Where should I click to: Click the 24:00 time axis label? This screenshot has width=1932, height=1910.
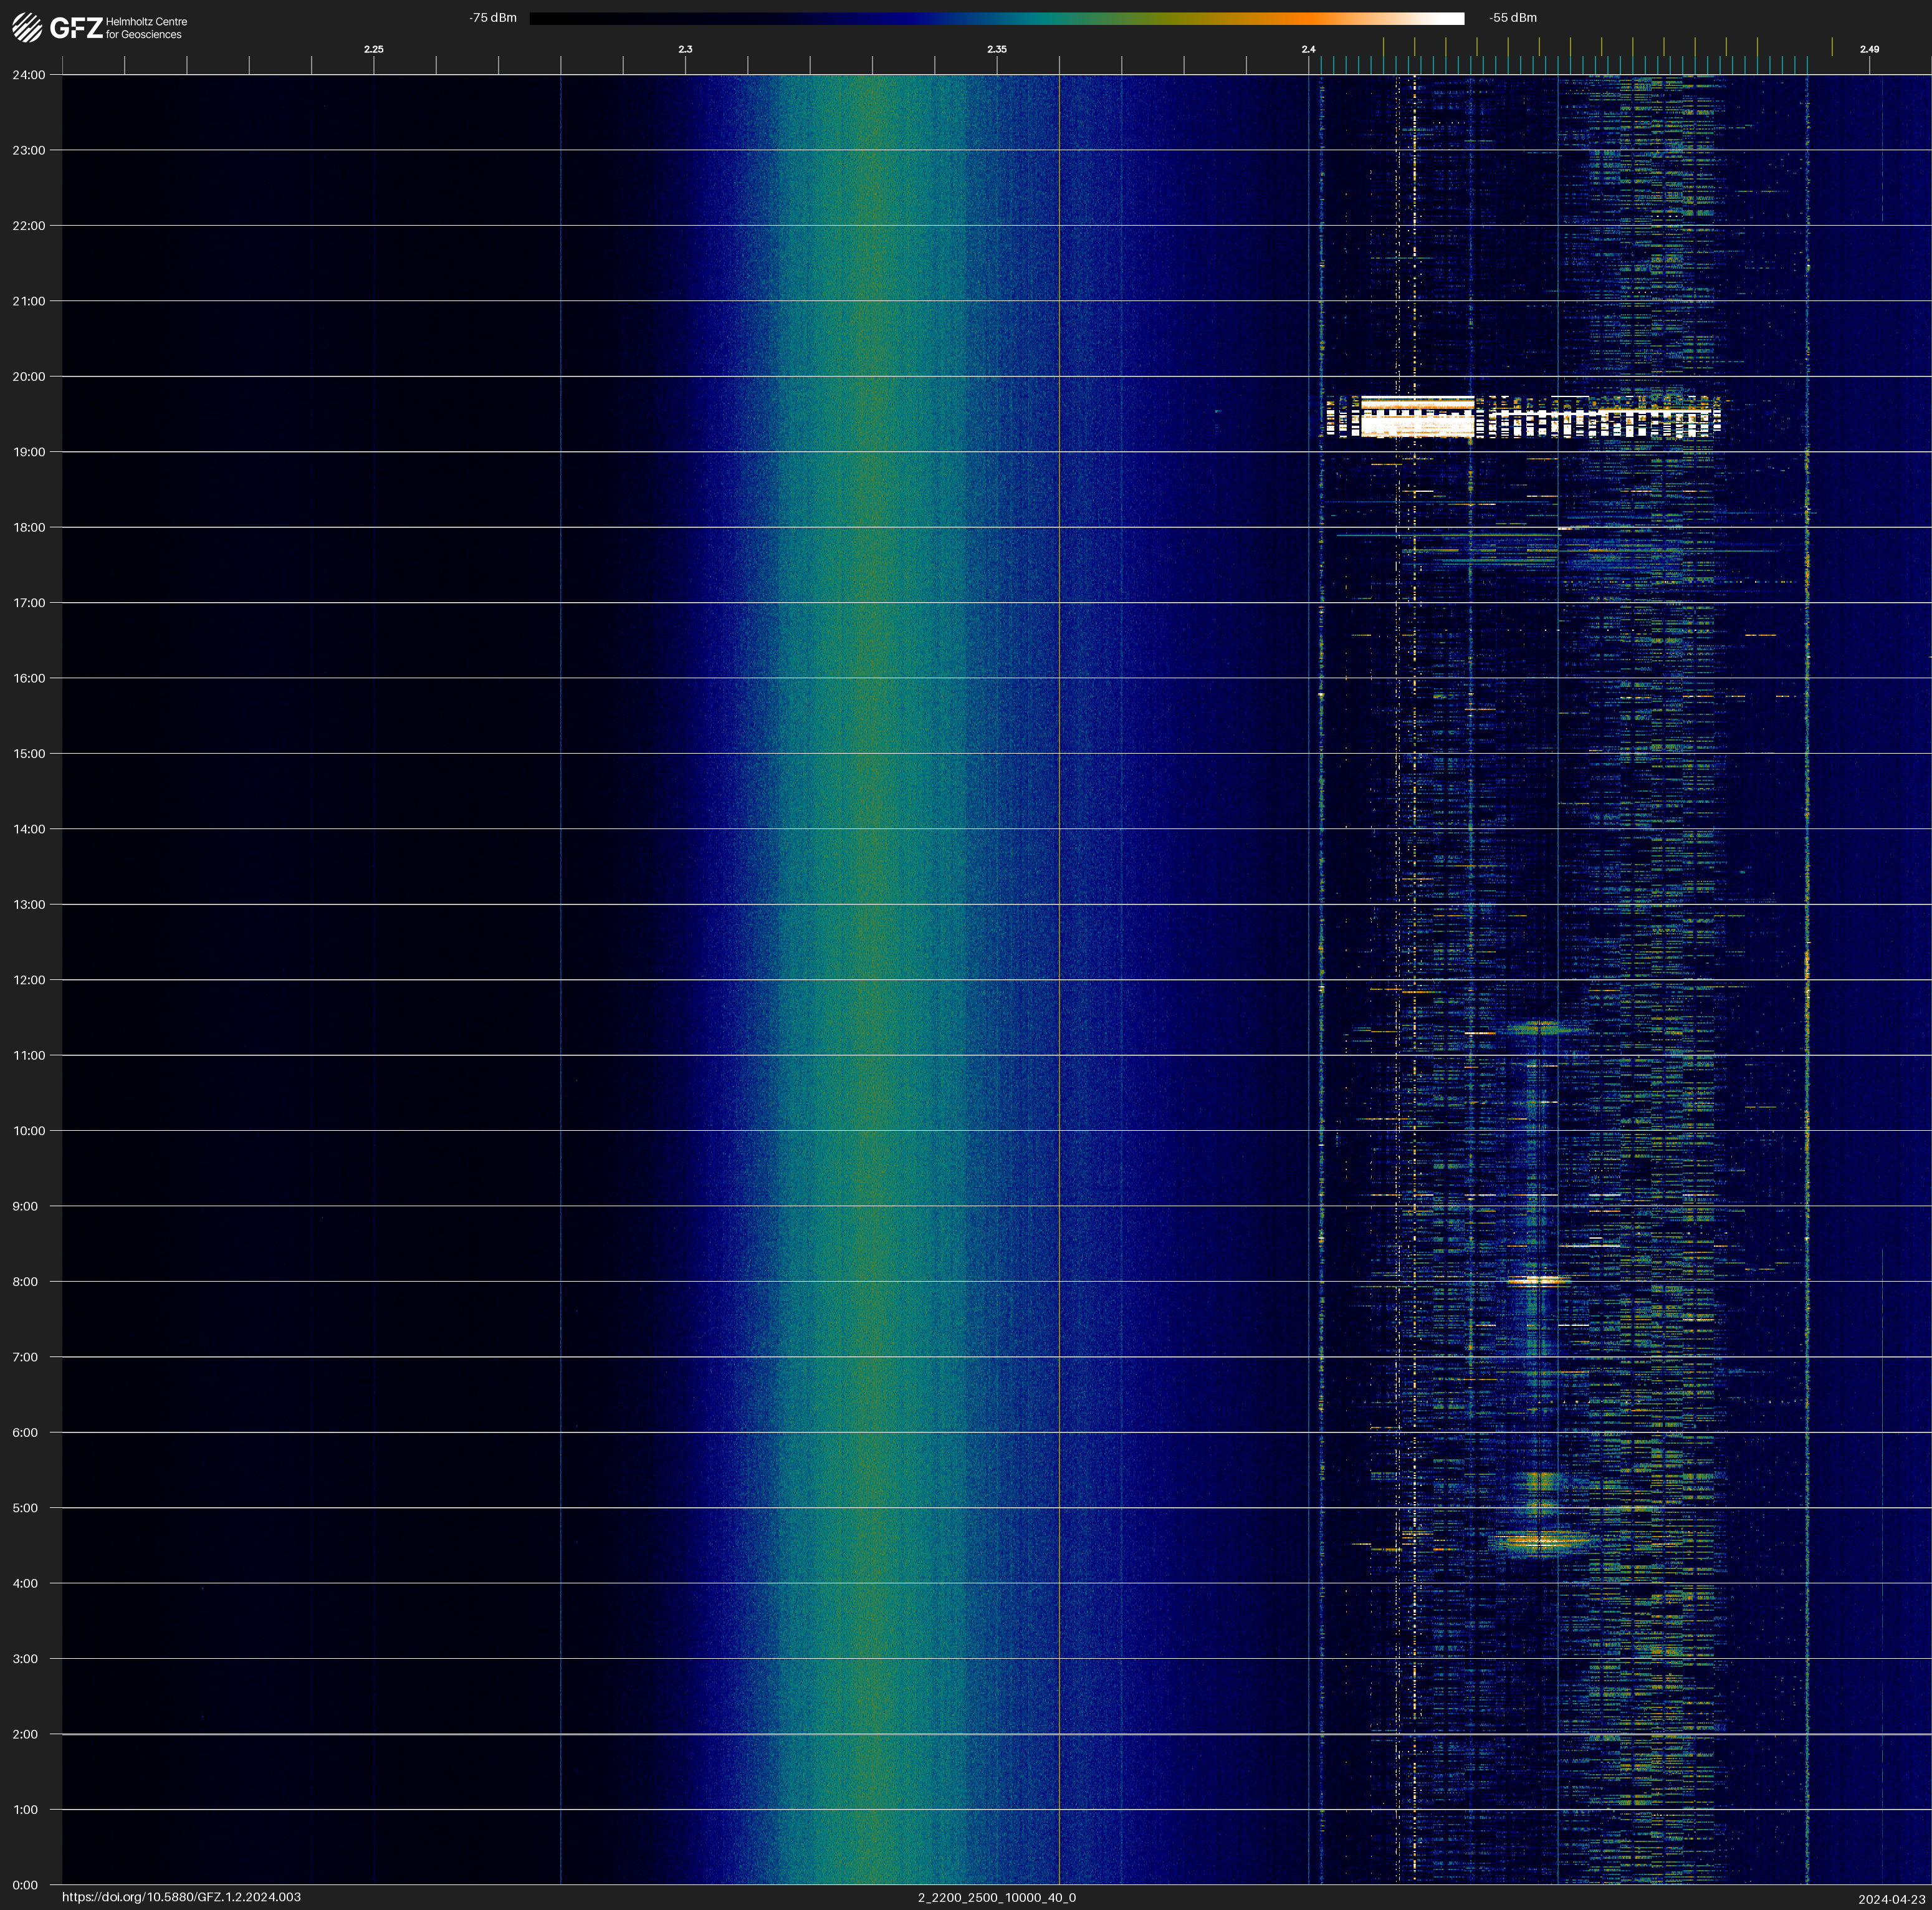click(x=29, y=75)
